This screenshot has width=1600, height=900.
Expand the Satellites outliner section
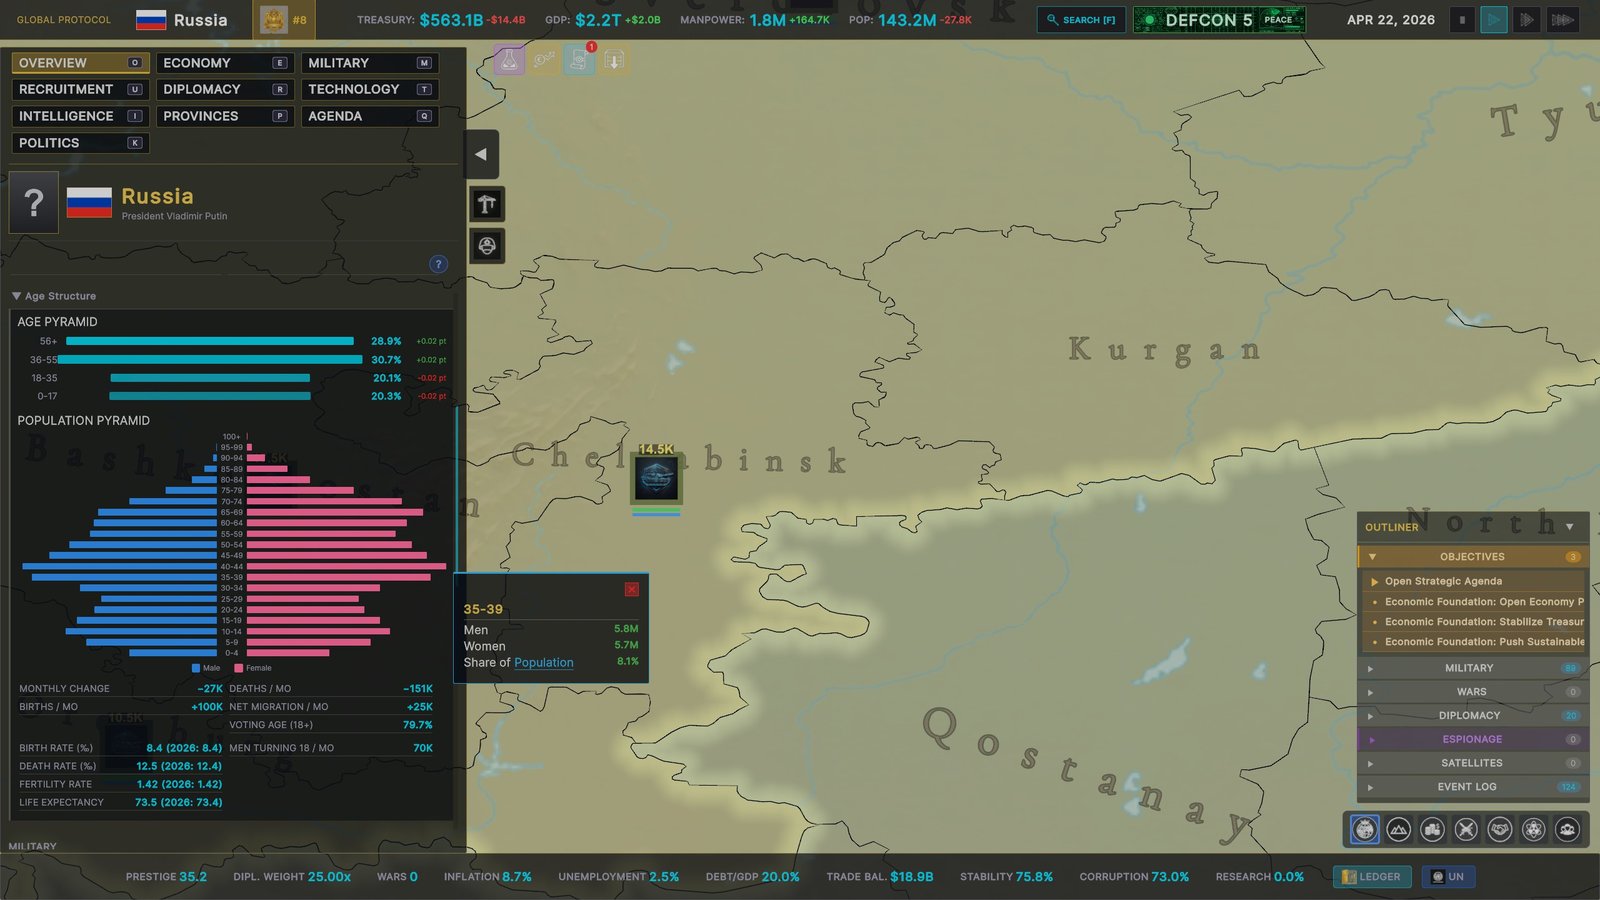tap(1473, 763)
